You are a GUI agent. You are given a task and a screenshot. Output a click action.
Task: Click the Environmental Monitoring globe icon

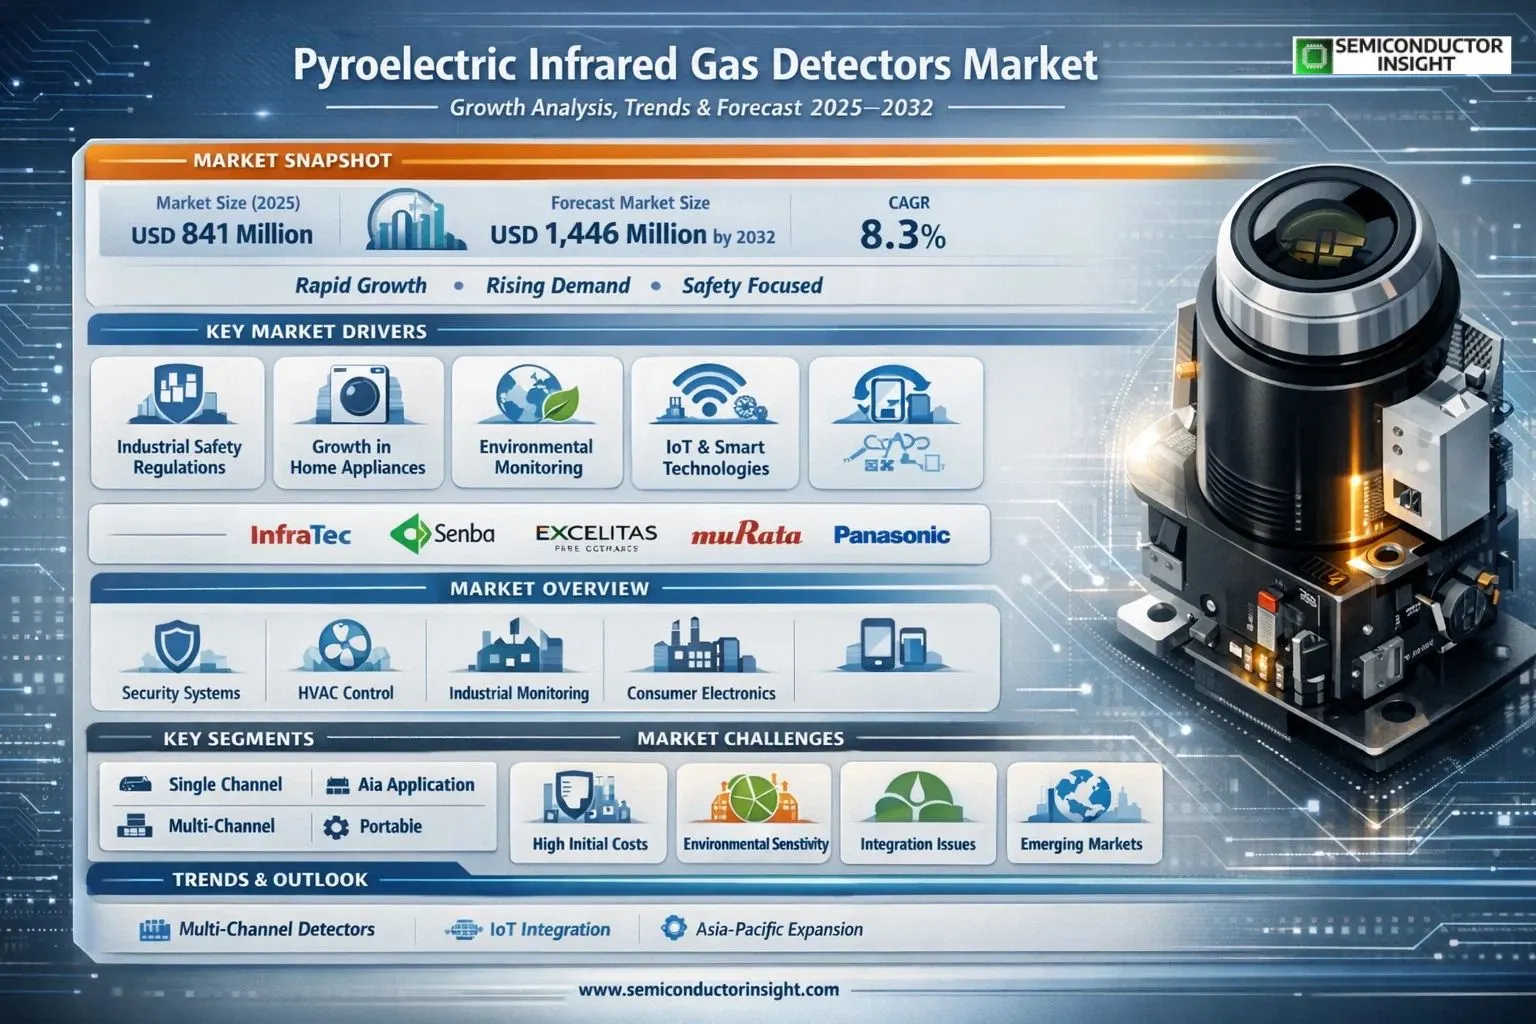537,396
